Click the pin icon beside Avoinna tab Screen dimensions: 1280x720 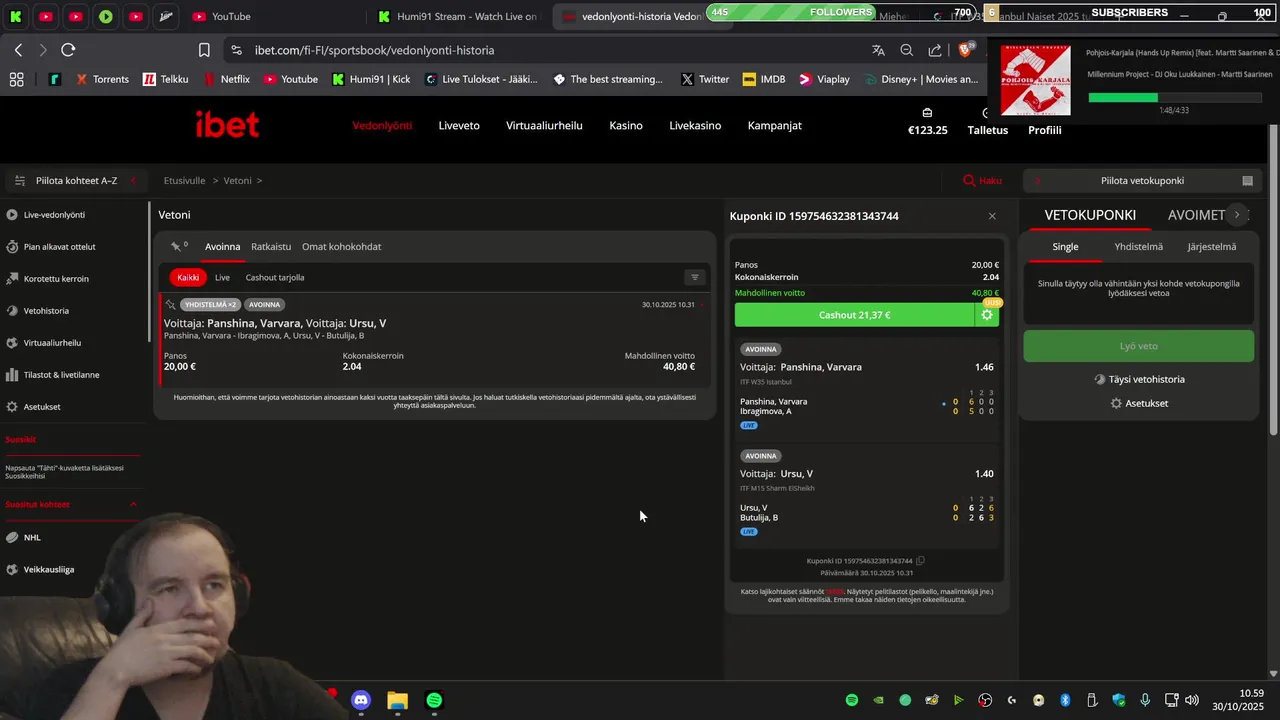[x=178, y=246]
